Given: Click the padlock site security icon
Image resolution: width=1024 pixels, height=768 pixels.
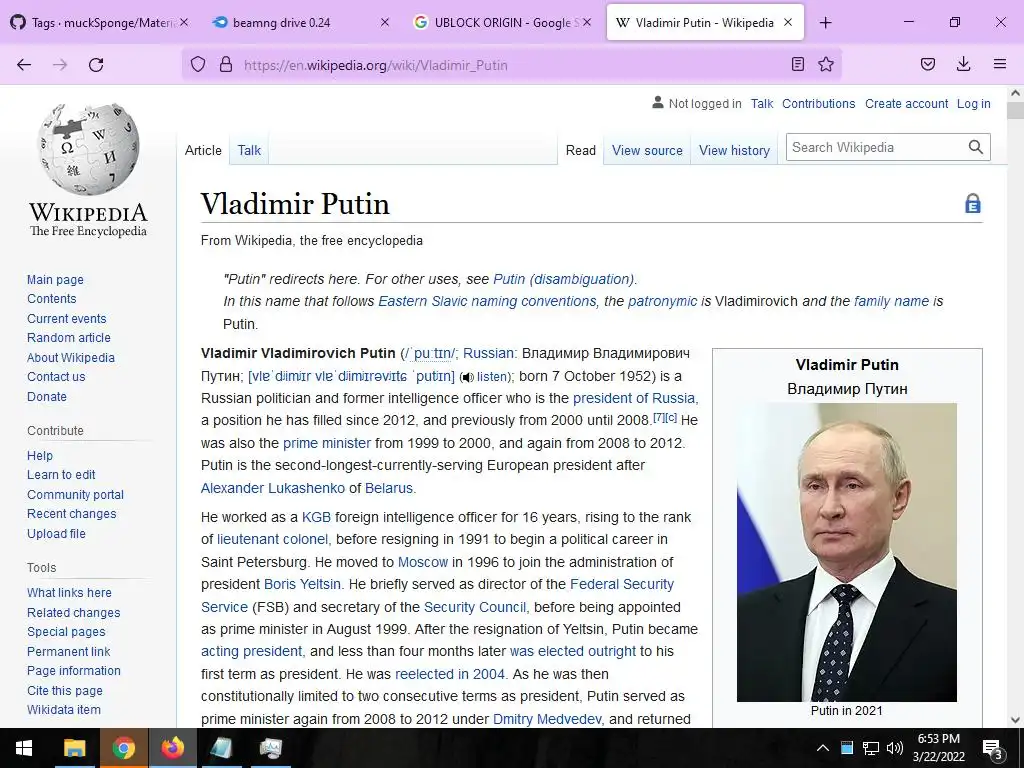Looking at the screenshot, I should 226,64.
